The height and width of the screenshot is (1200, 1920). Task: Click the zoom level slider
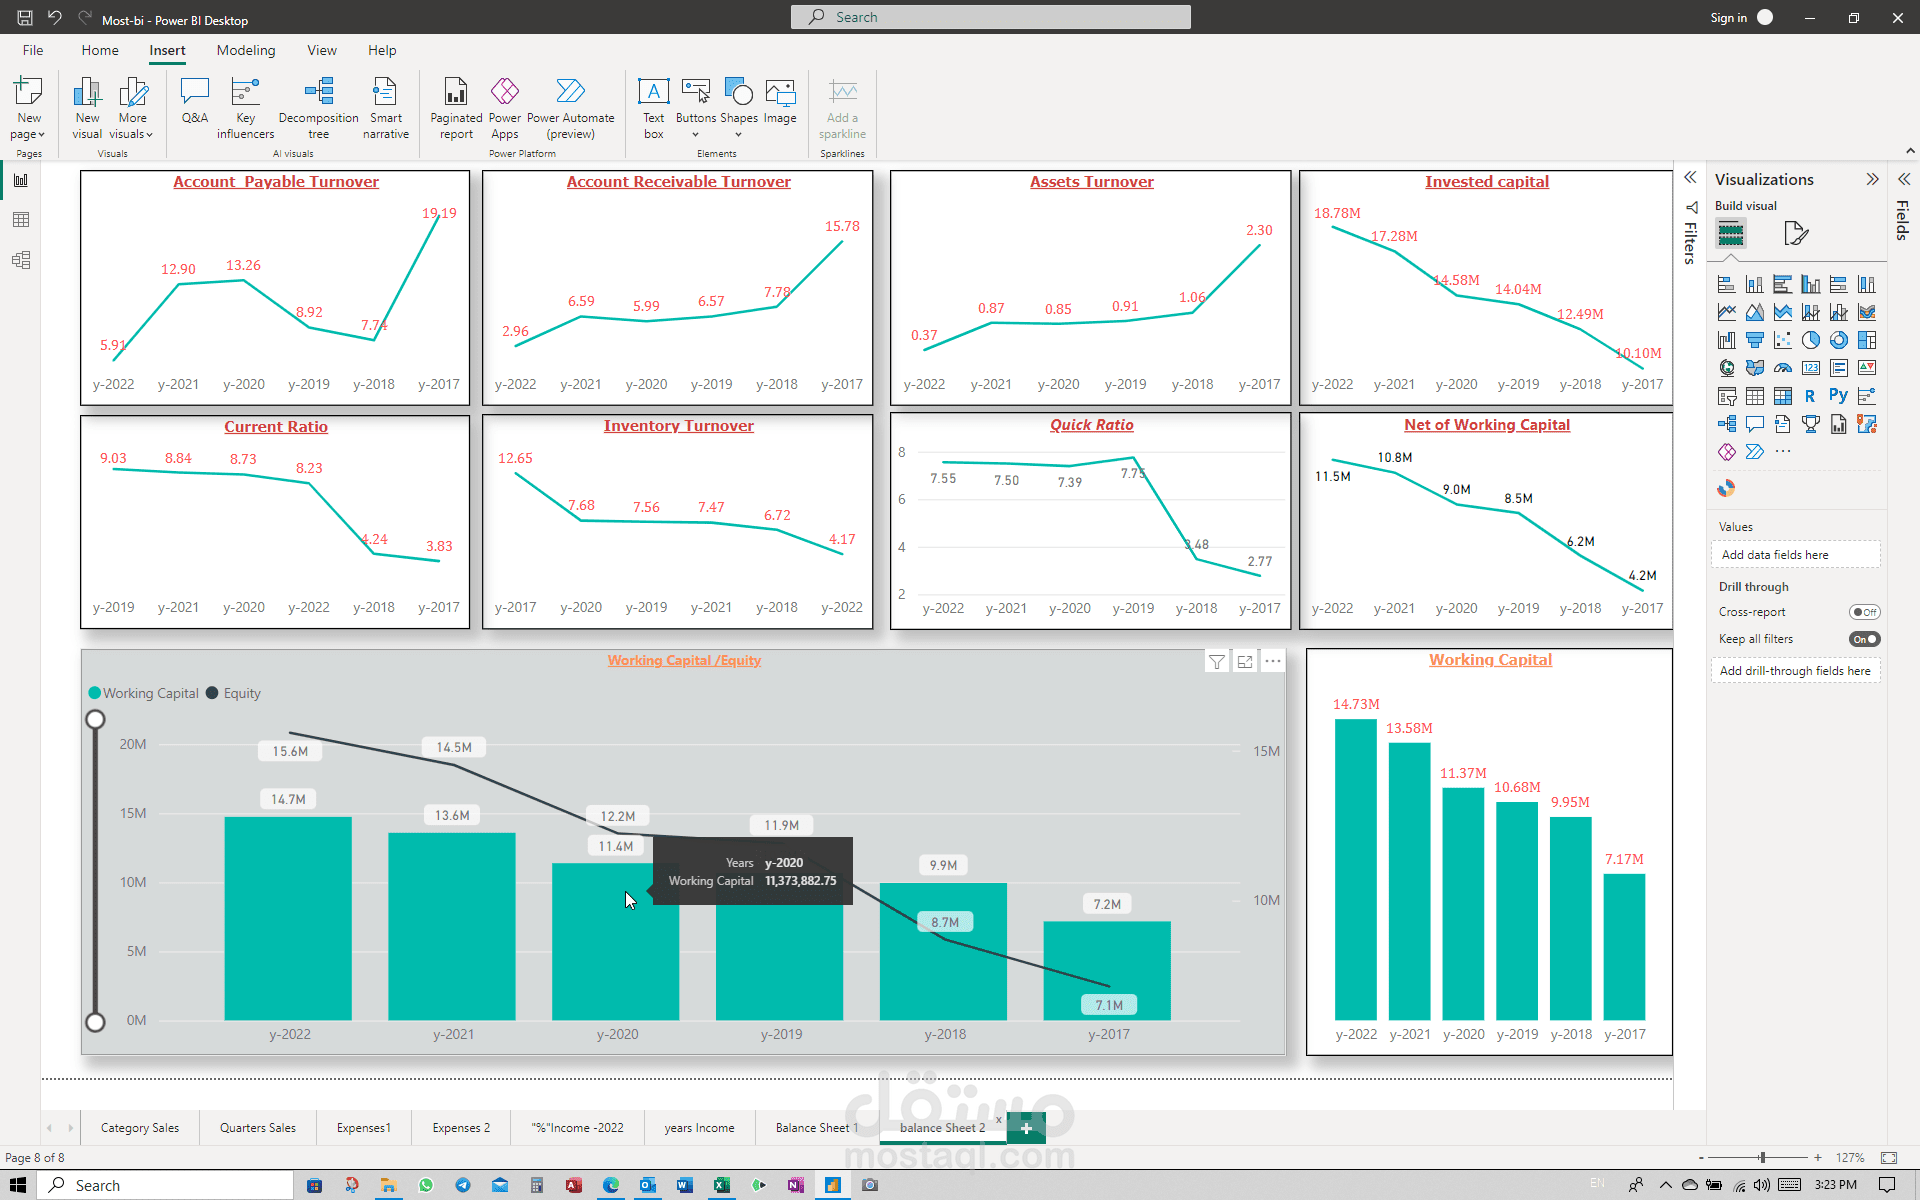coord(1762,1157)
